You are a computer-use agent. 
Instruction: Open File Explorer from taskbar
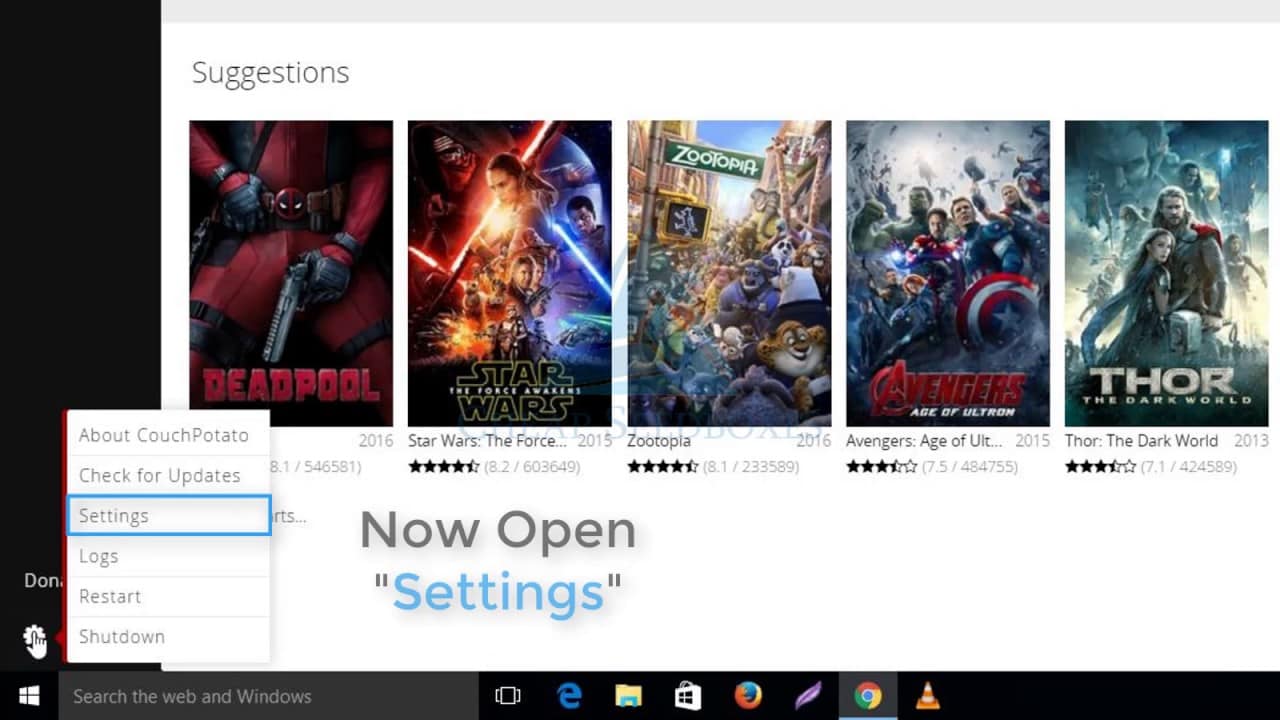628,696
